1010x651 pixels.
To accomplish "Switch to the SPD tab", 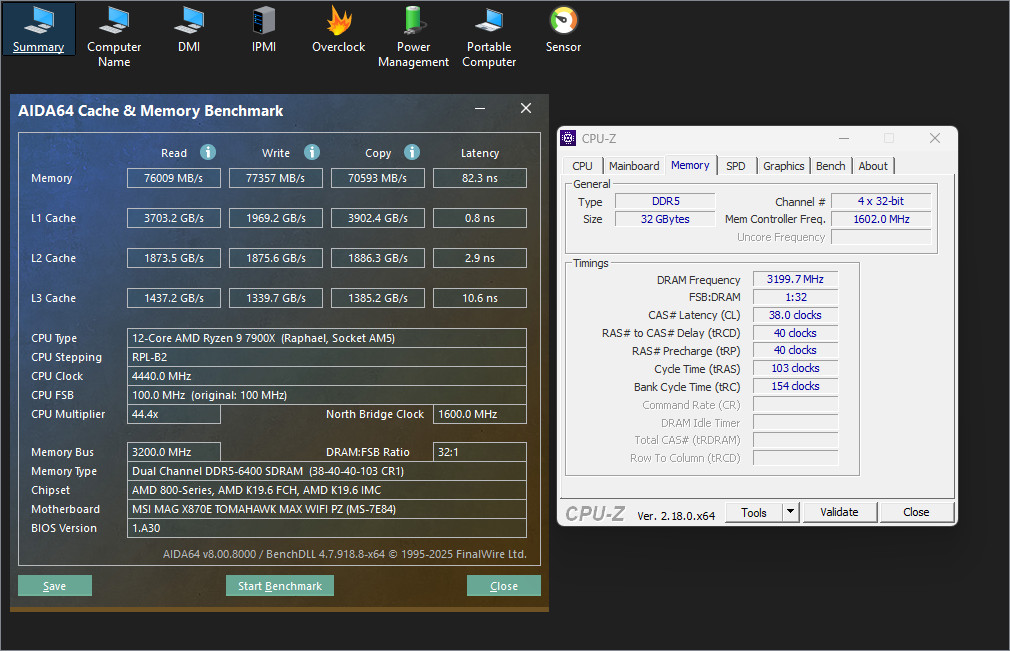I will click(x=735, y=166).
